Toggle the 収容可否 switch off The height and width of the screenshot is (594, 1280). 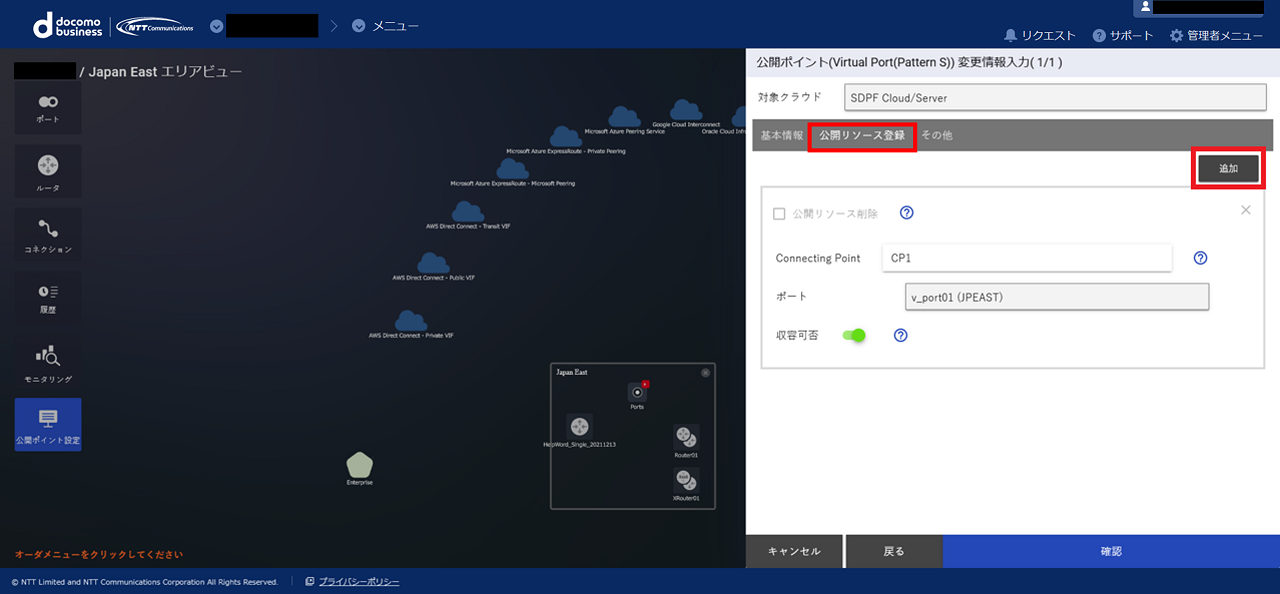854,335
